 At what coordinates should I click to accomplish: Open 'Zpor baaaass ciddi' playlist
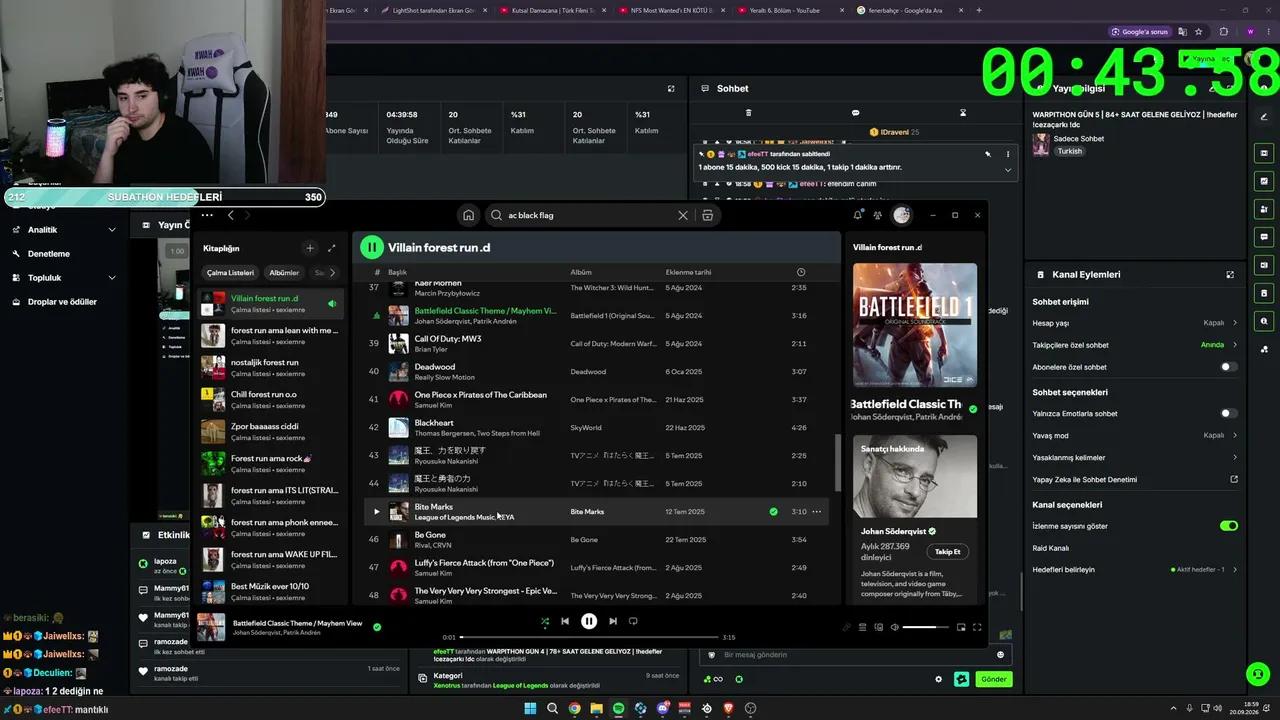point(272,433)
